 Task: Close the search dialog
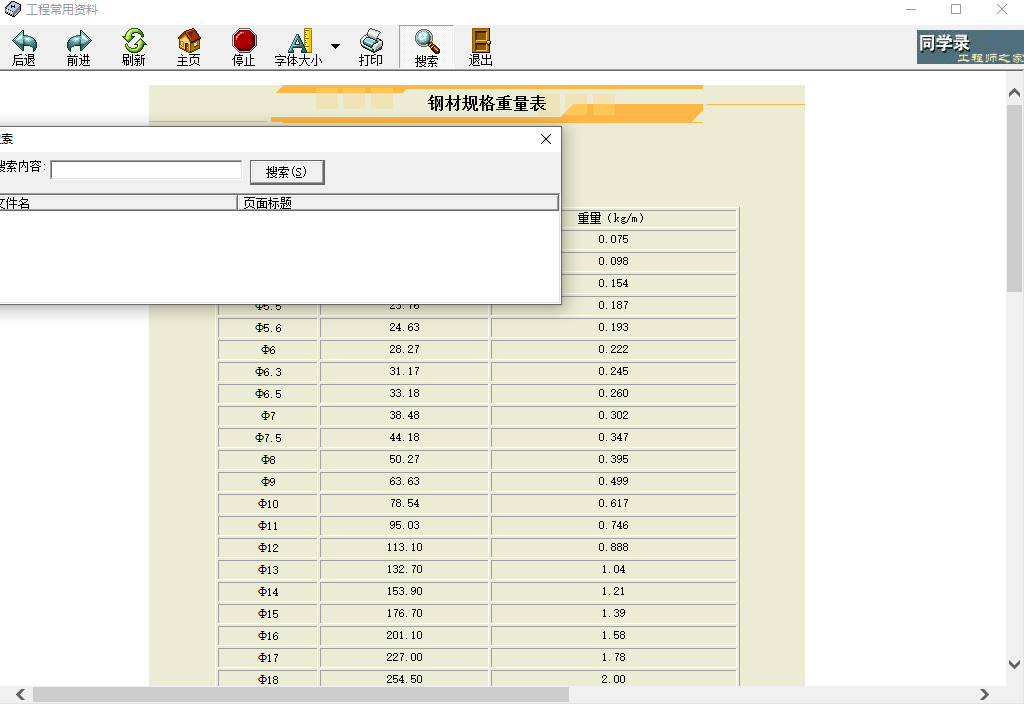[x=546, y=139]
